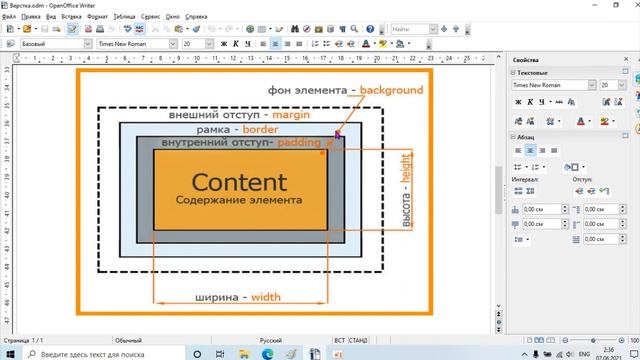
Task: Toggle italic К in the formatting toolbar
Action: tap(236, 44)
